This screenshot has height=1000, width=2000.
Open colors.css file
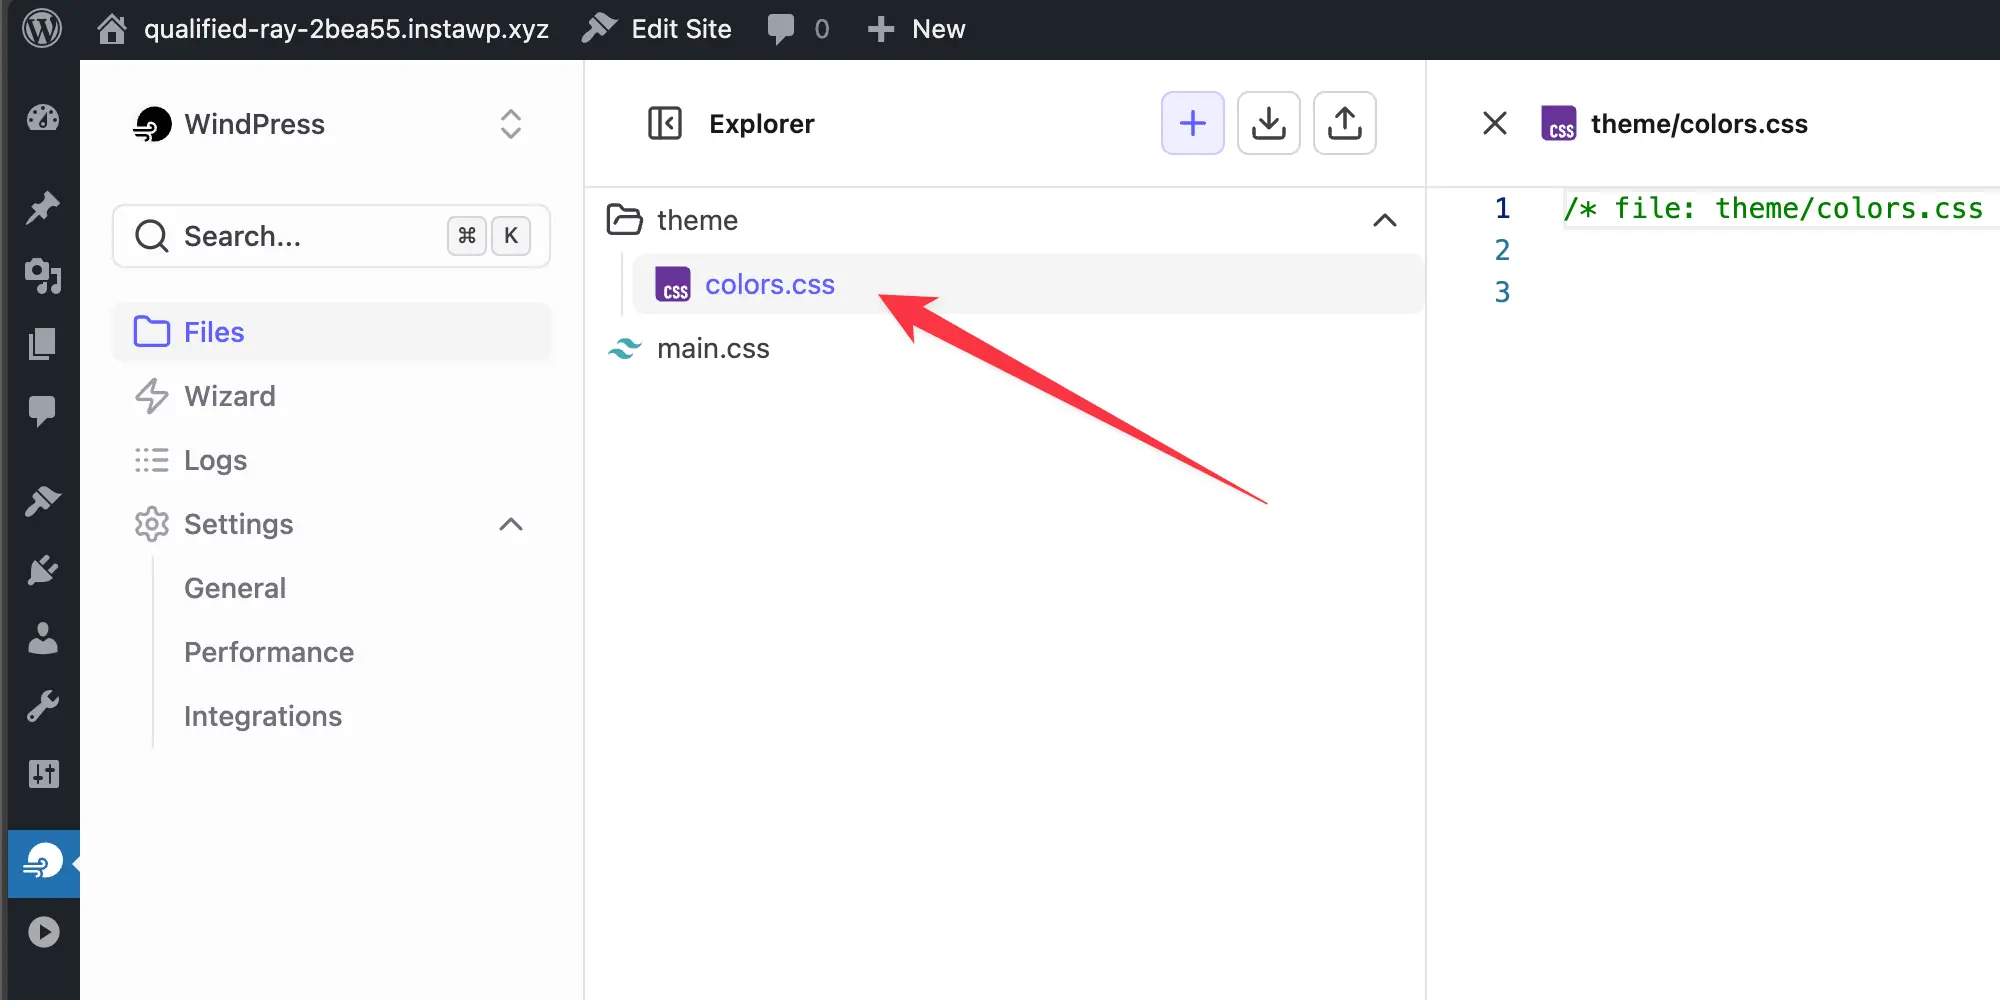[1028, 284]
